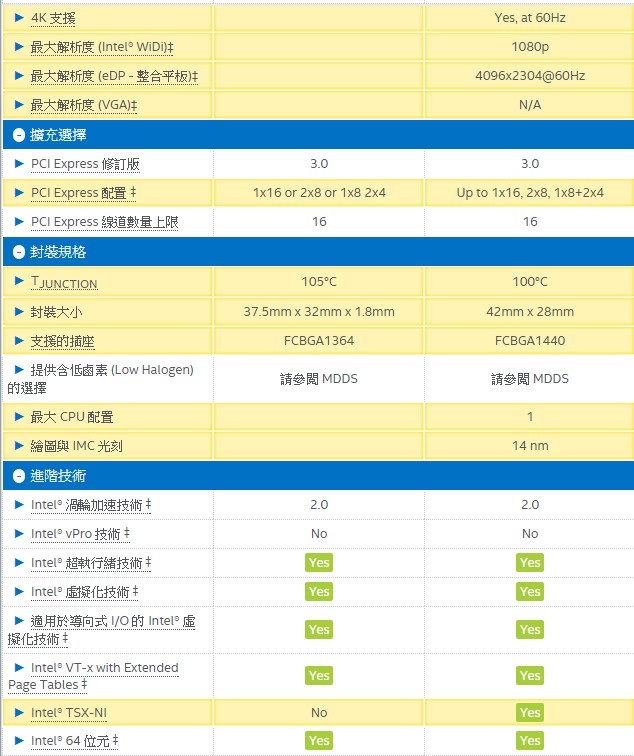Expand the Intel 64 位元 row arrow
Screen dimensions: 634x756
pyautogui.click(x=19, y=740)
